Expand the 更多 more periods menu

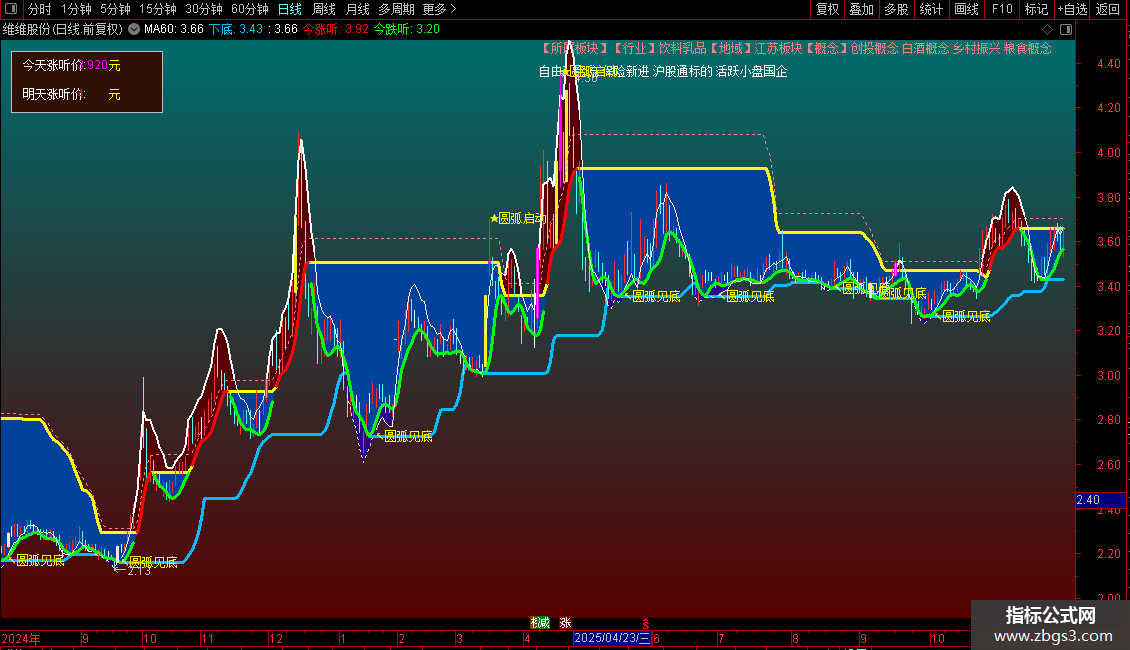(440, 9)
